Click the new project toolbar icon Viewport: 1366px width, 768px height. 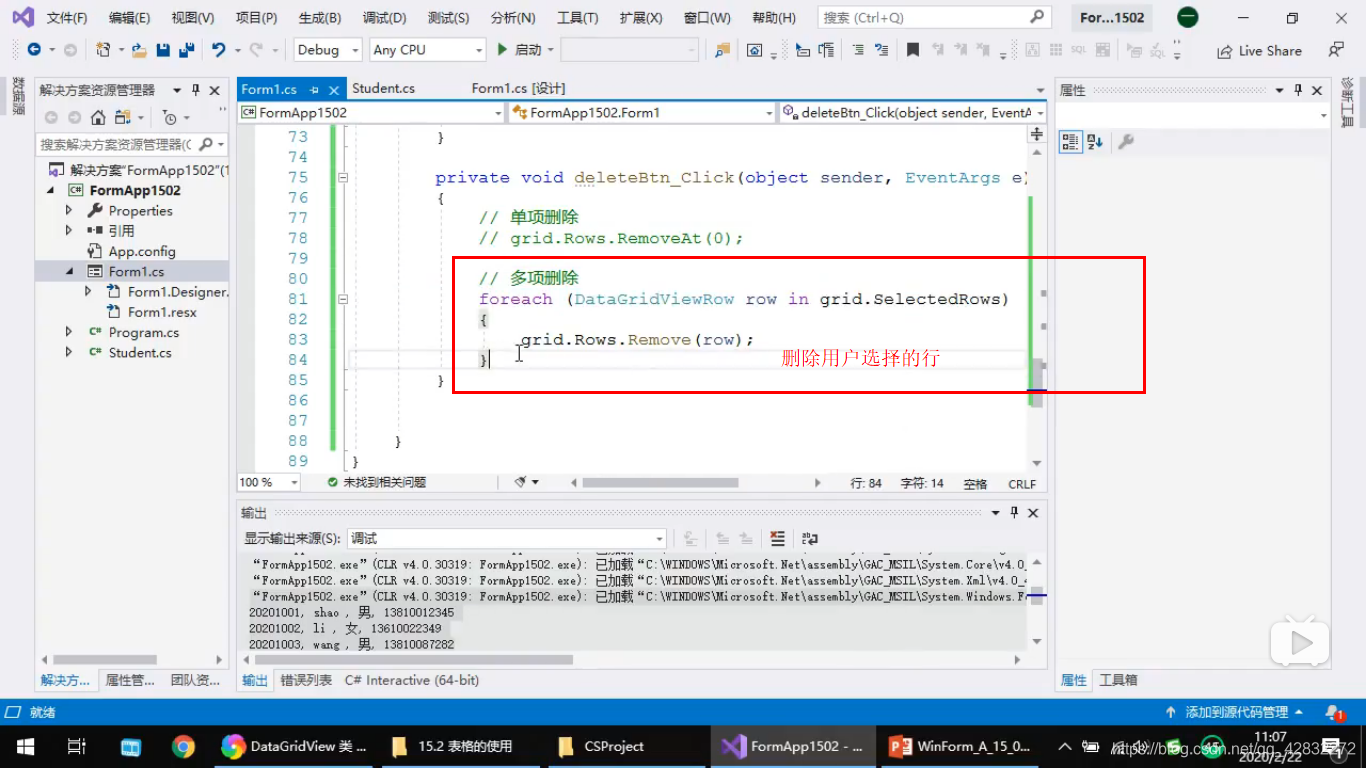point(103,50)
